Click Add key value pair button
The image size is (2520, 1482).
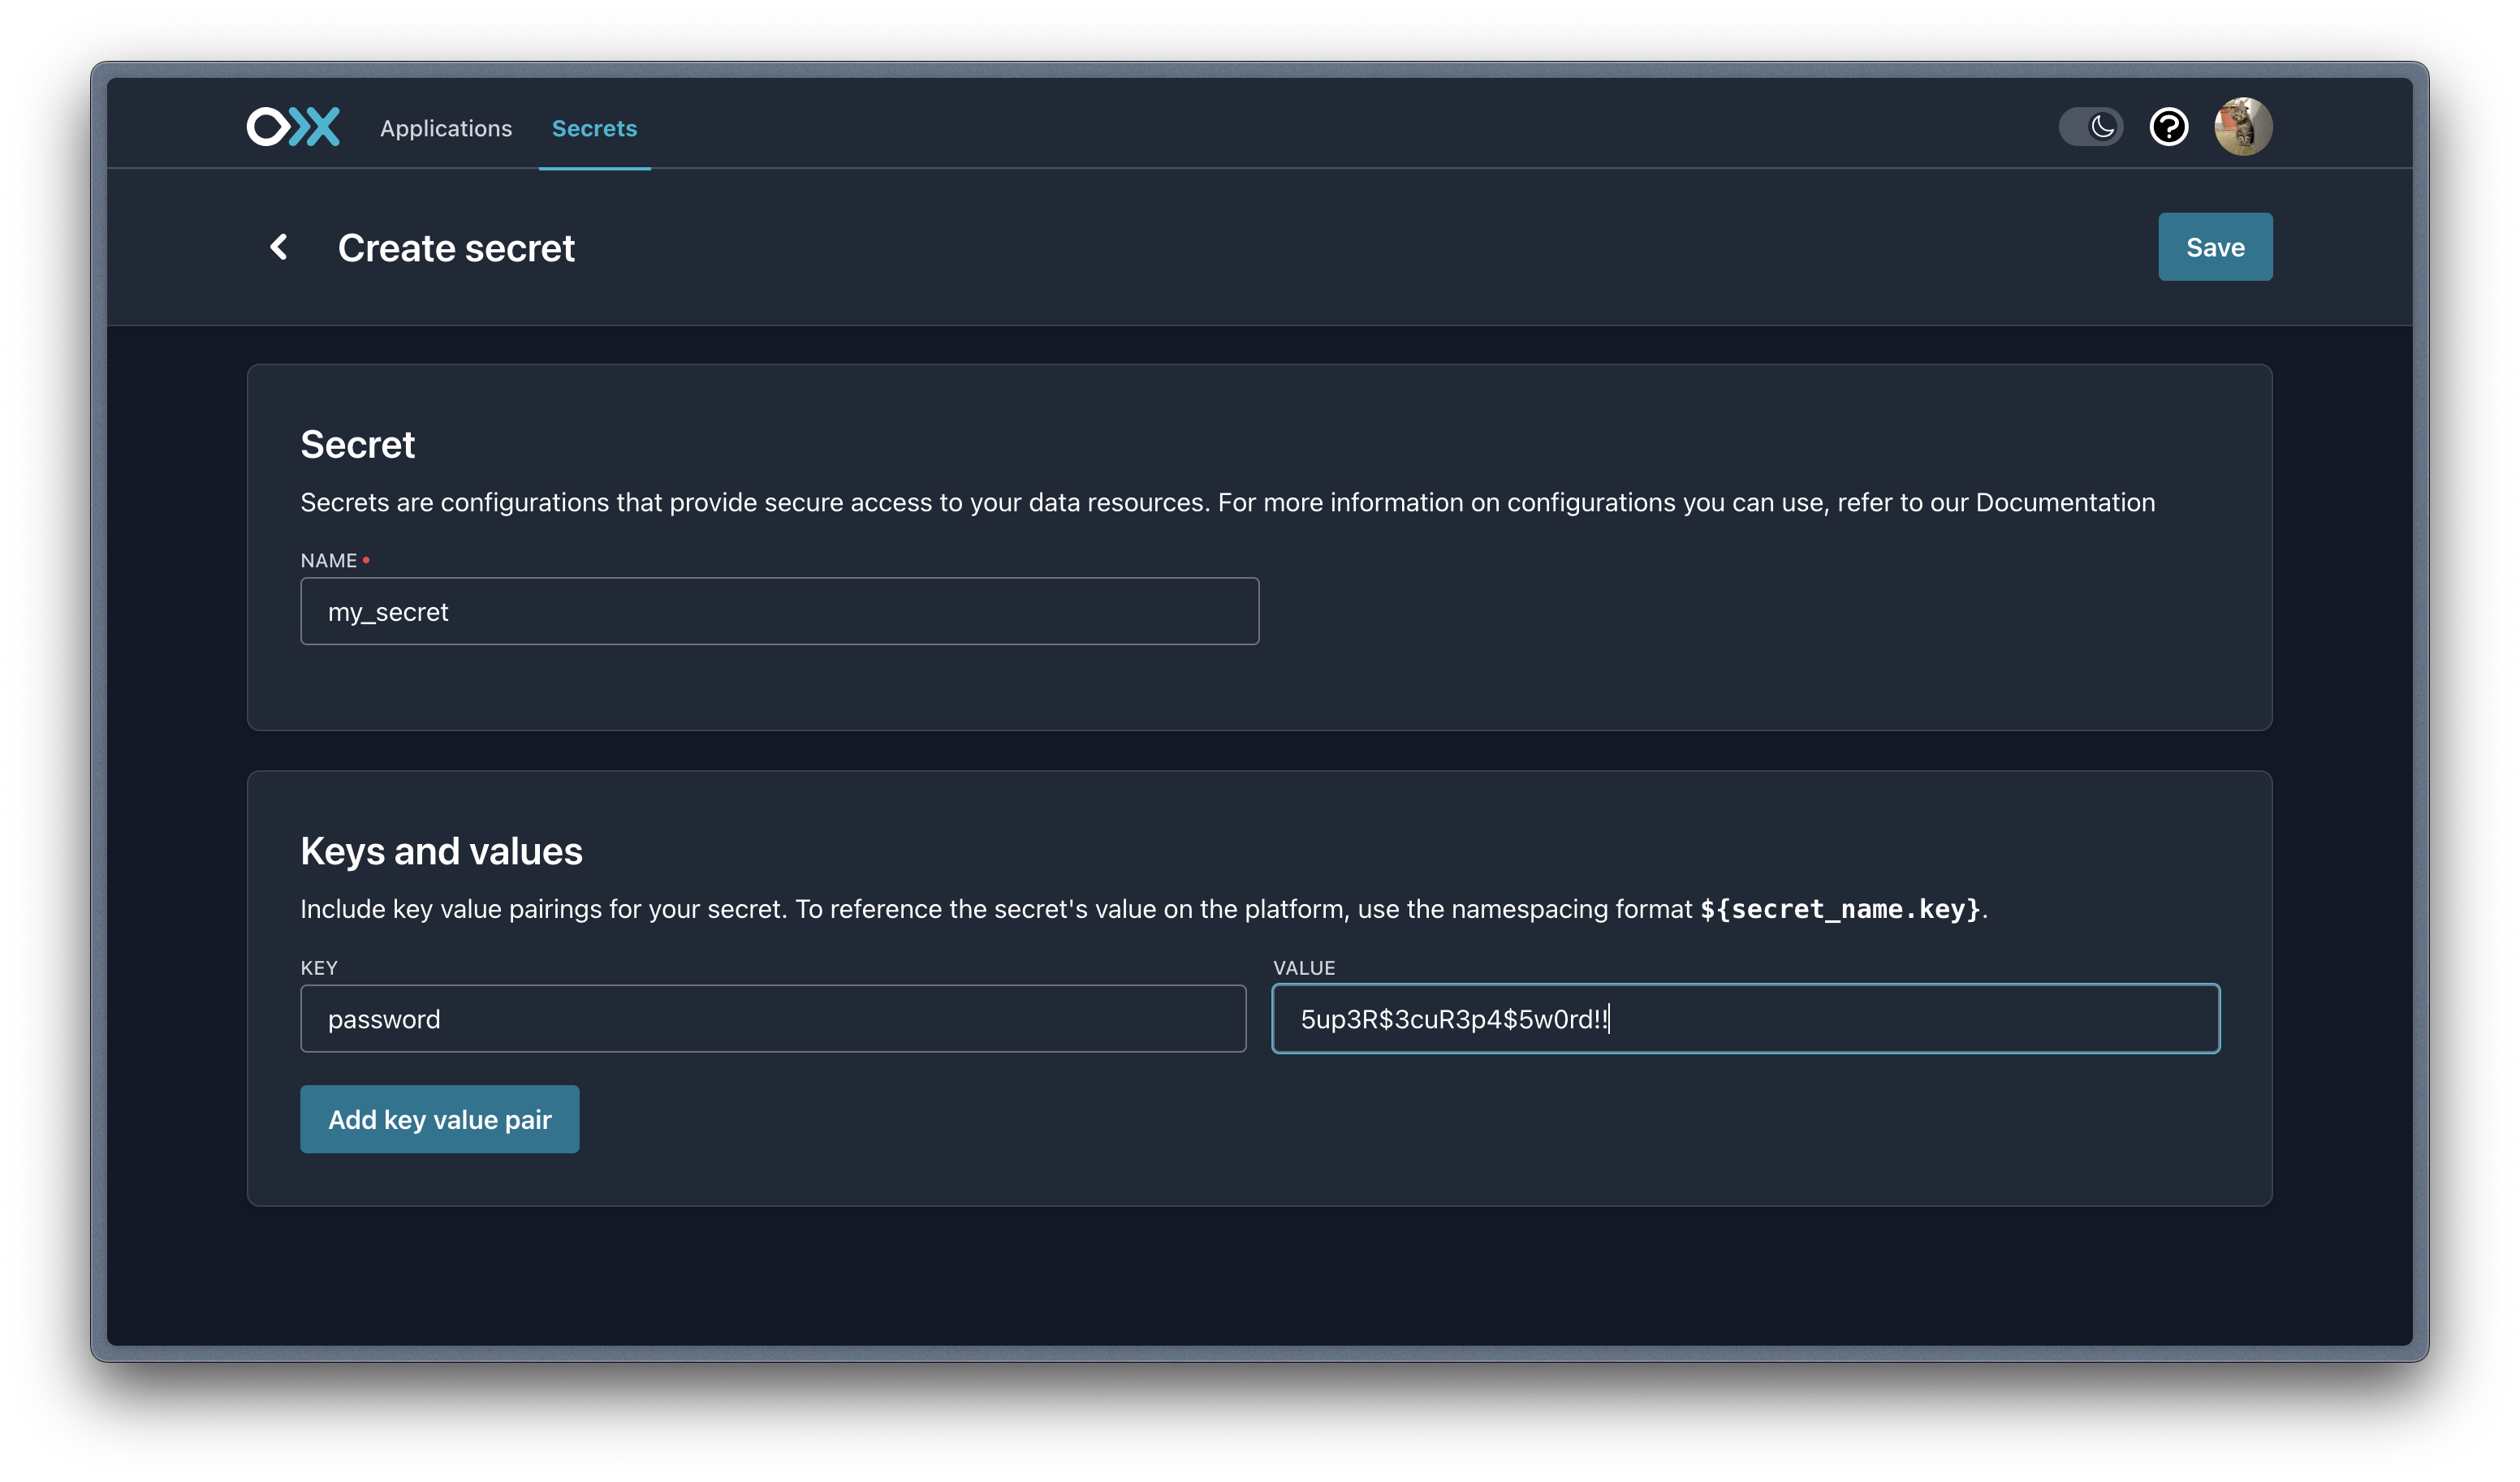[x=438, y=1118]
